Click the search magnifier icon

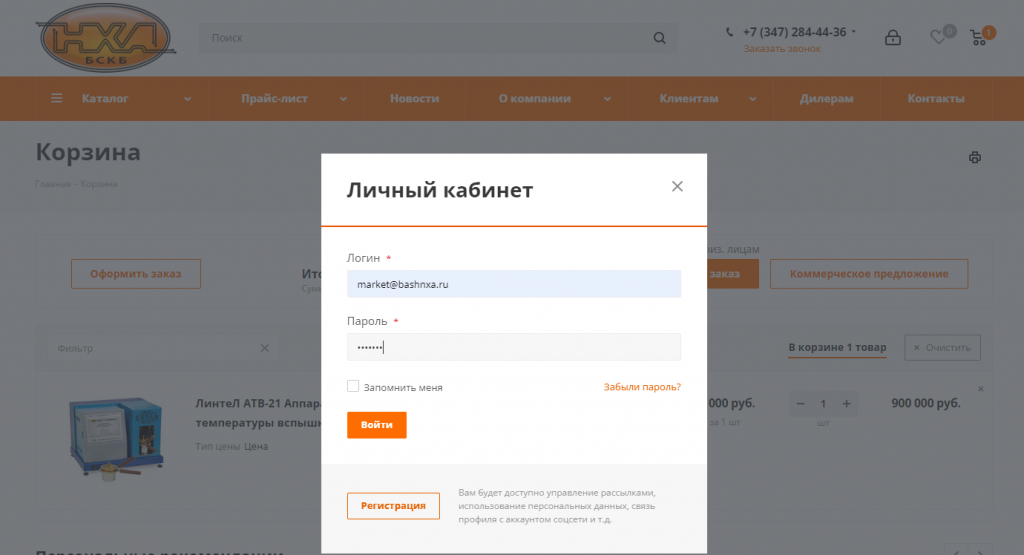tap(660, 38)
